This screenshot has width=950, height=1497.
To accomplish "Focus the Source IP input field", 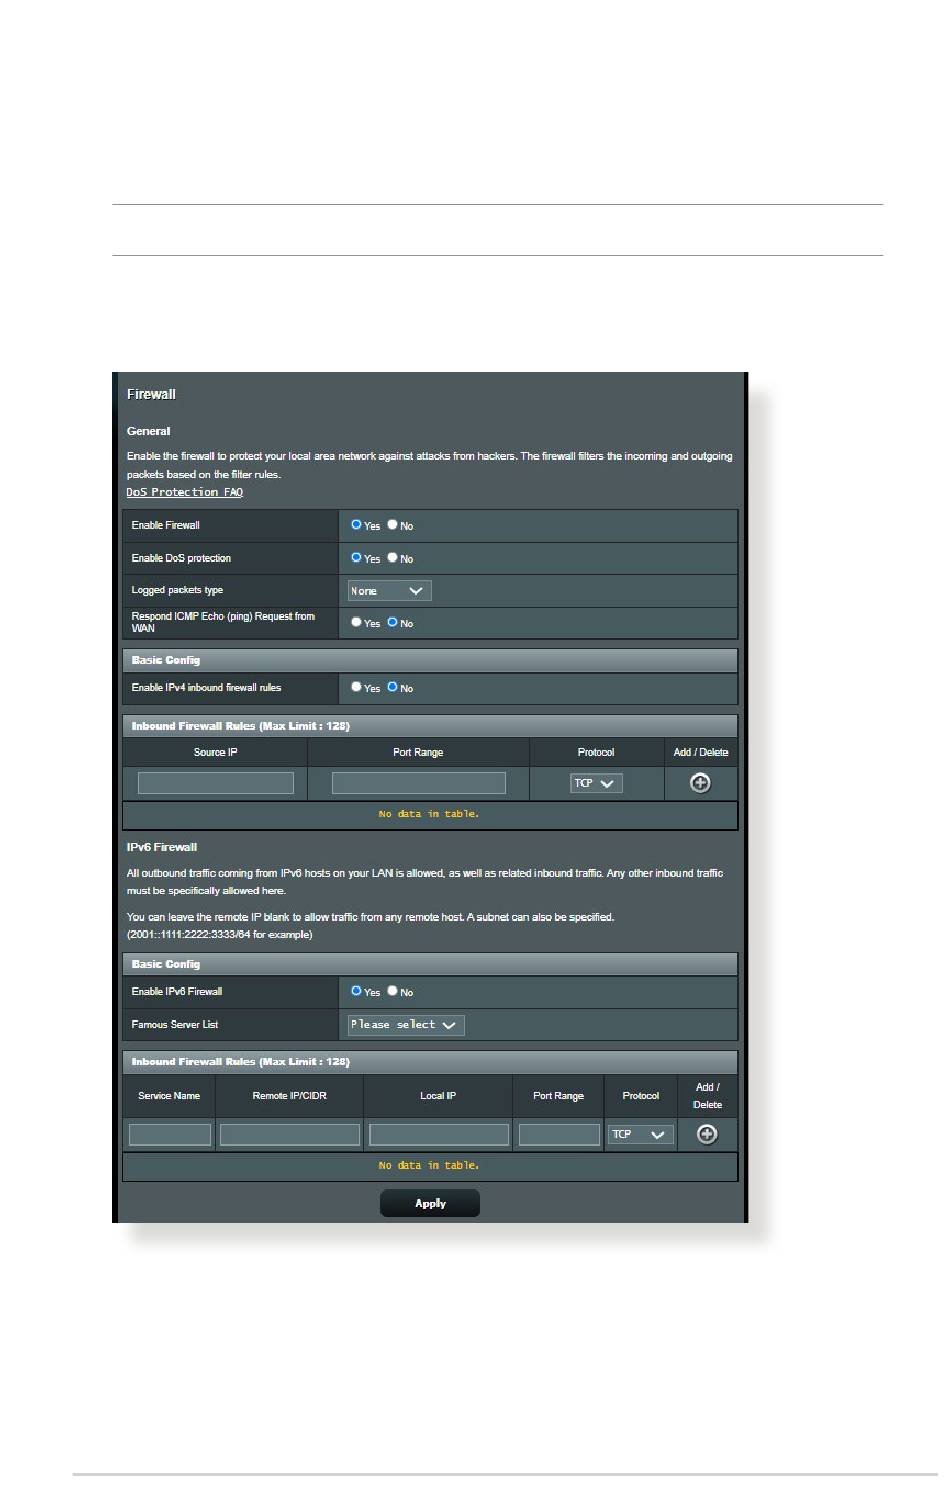I will 216,783.
